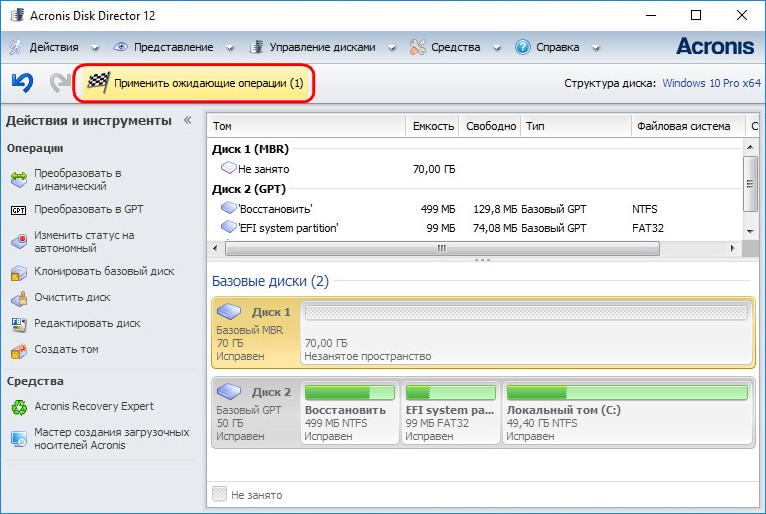Select the Диск 1 (MBR) group row
This screenshot has width=766, height=514.
pos(474,149)
